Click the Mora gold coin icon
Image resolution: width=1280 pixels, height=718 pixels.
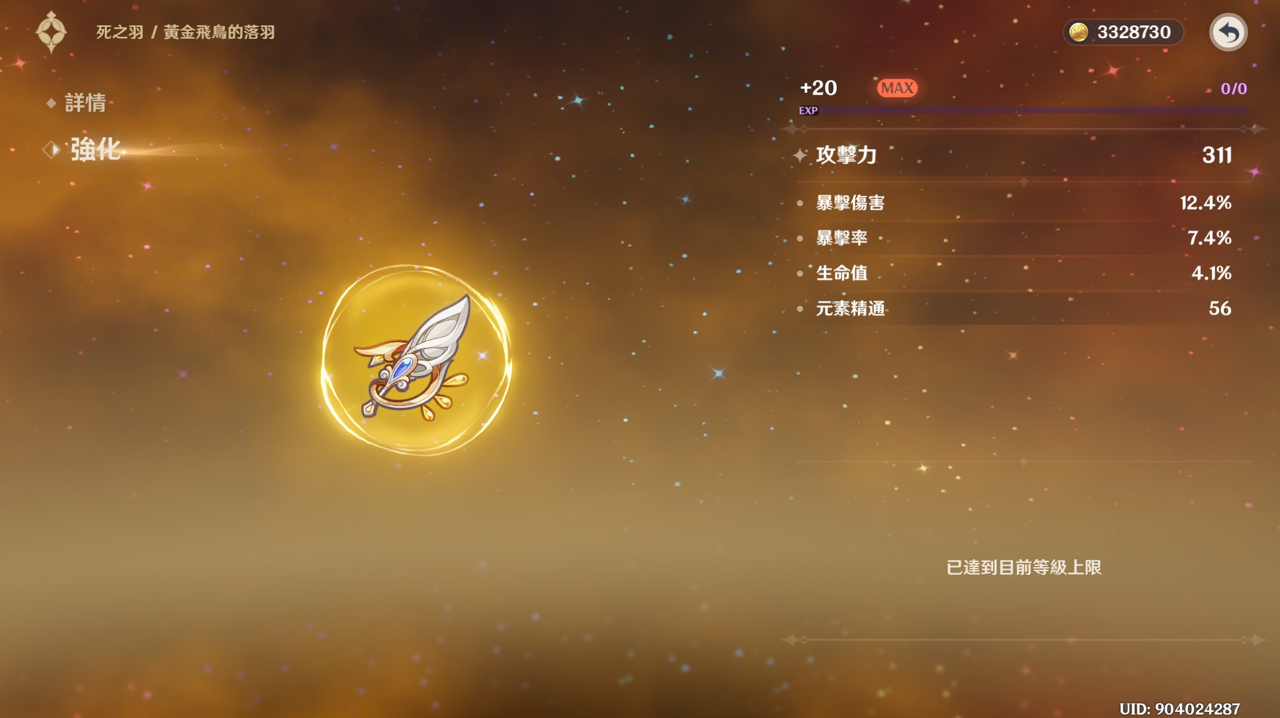point(1079,32)
